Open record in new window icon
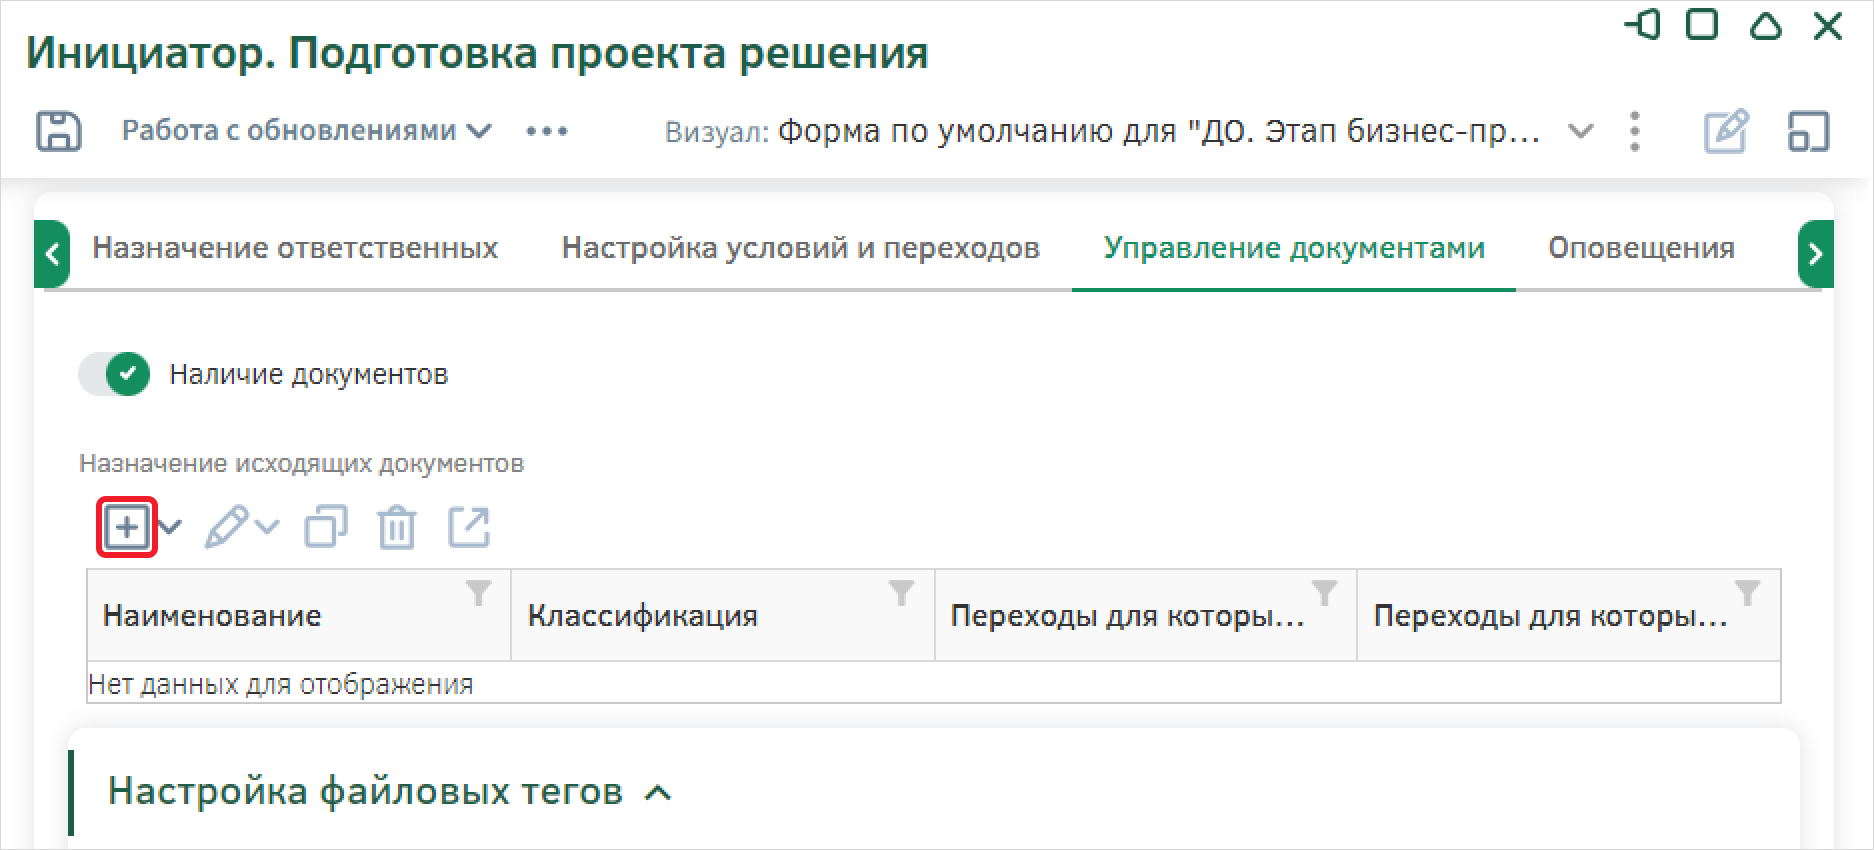 tap(469, 527)
